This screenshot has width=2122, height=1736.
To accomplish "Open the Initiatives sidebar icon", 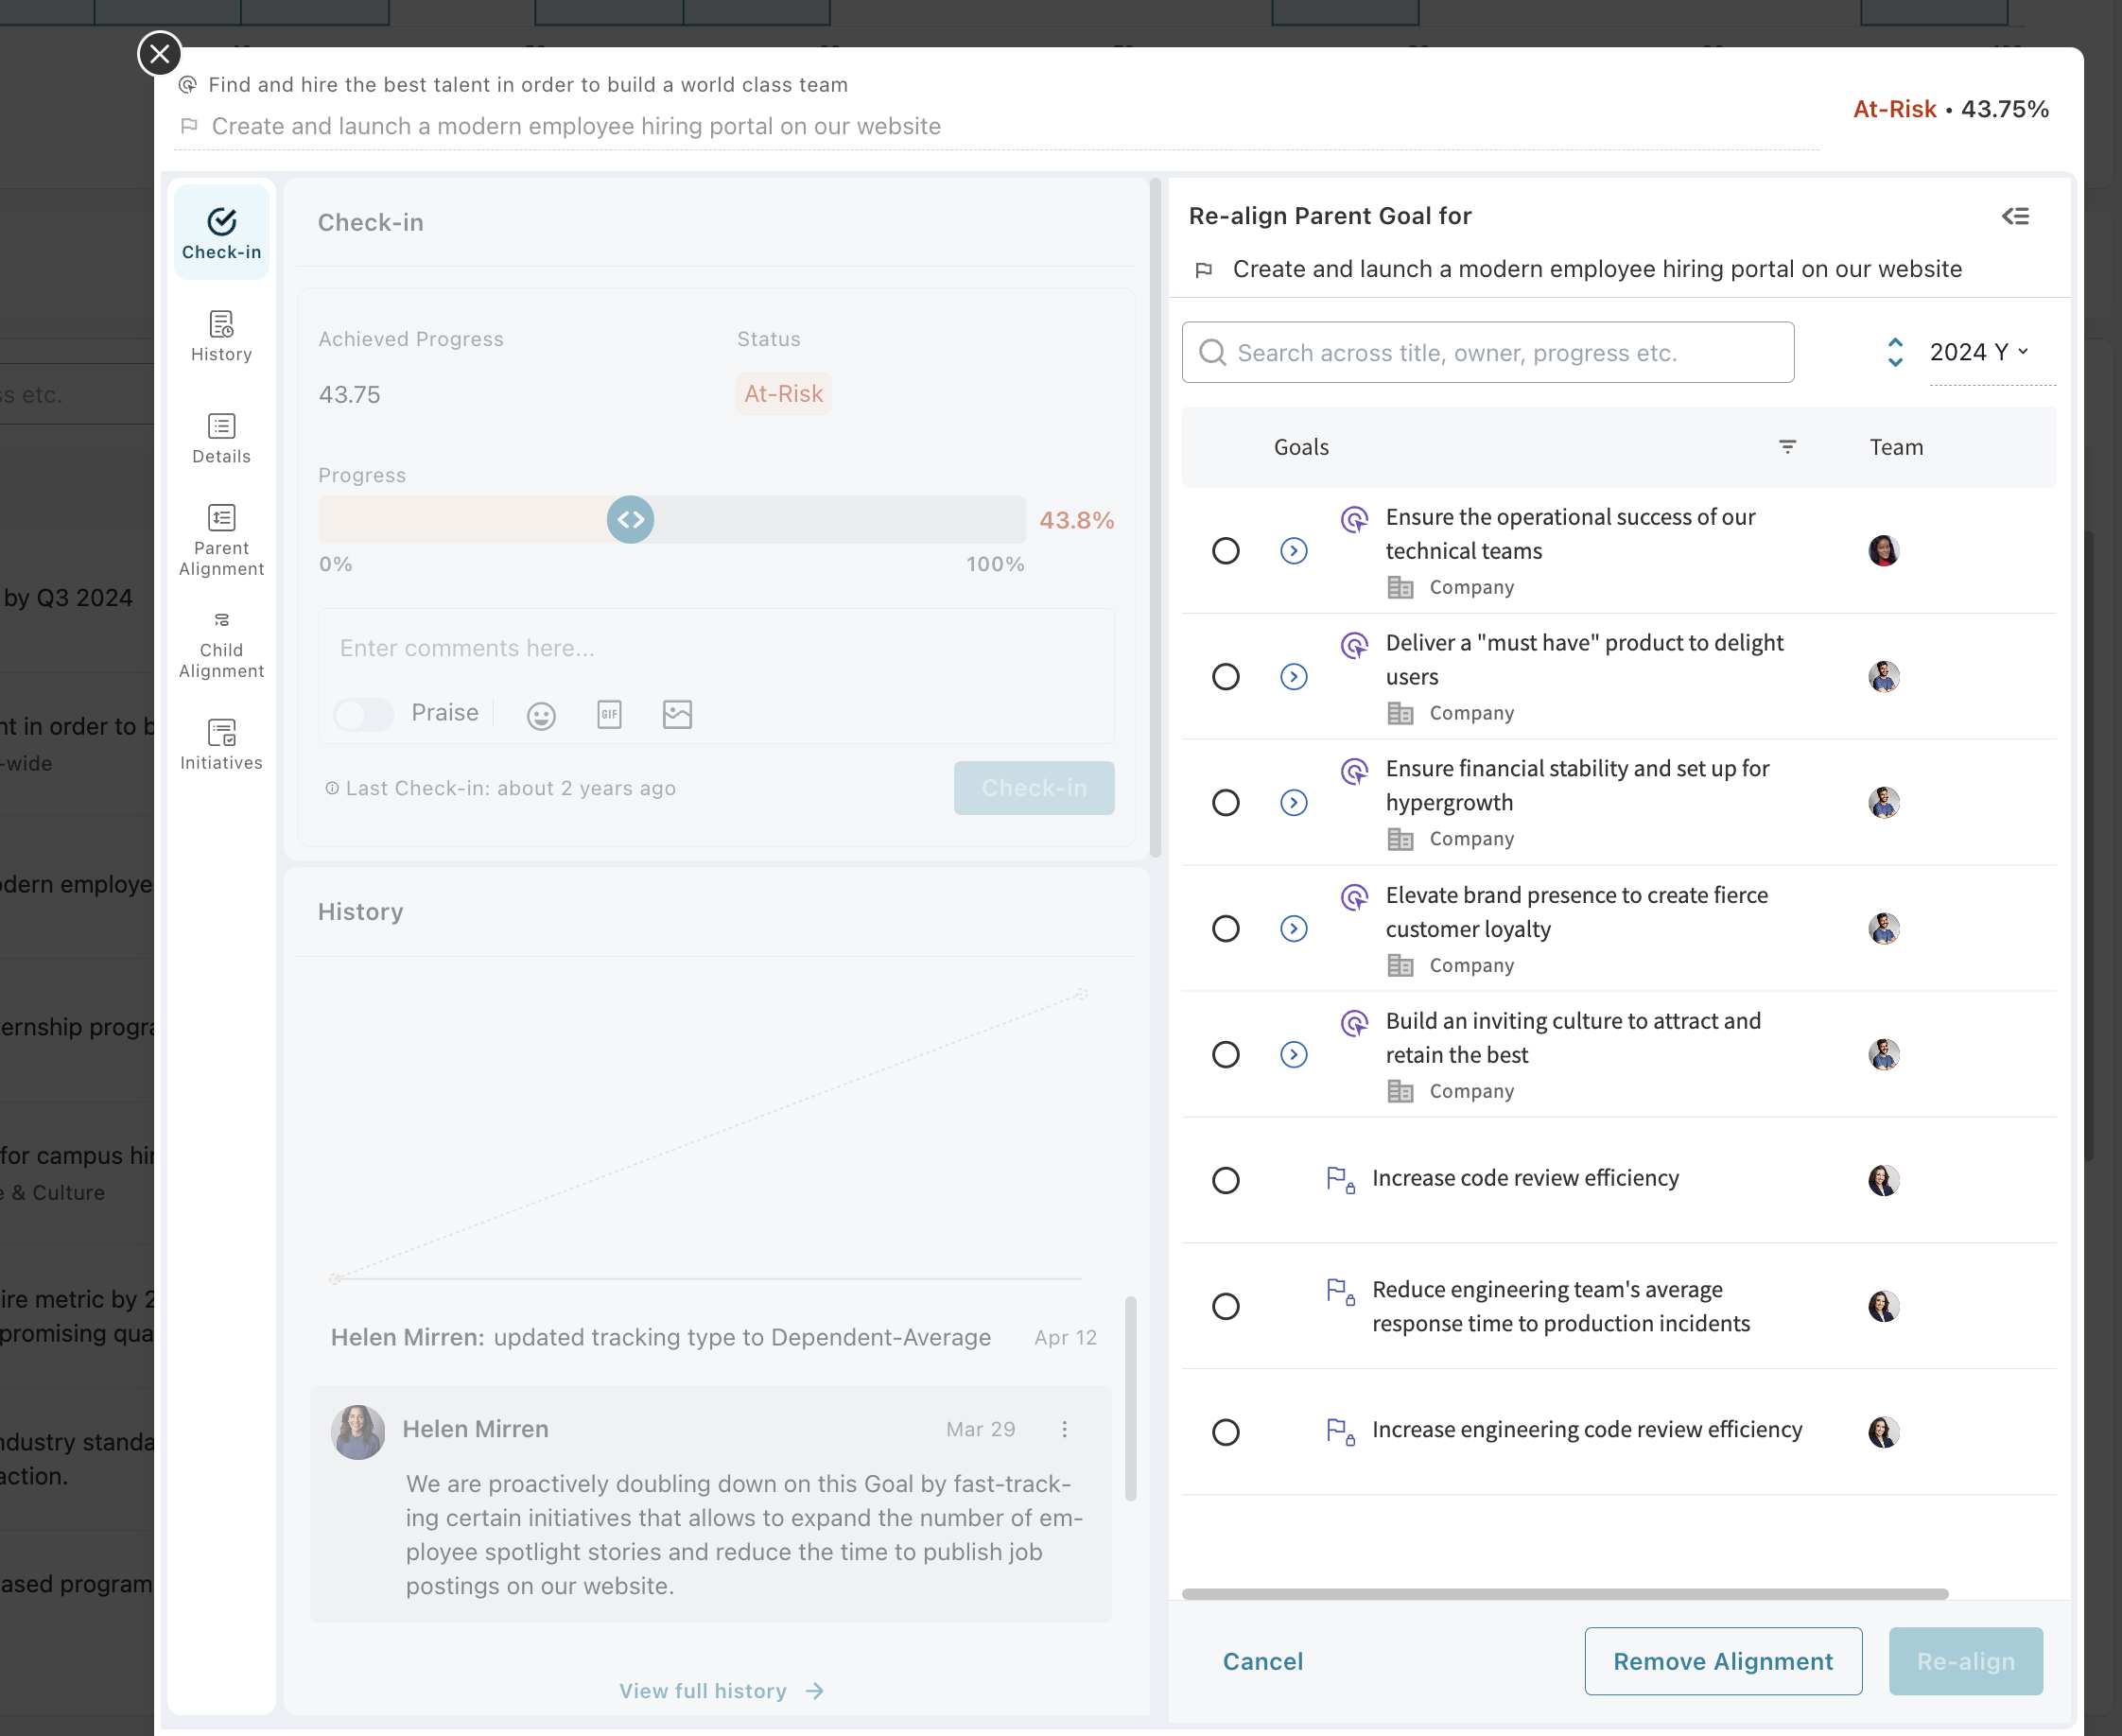I will click(x=221, y=744).
